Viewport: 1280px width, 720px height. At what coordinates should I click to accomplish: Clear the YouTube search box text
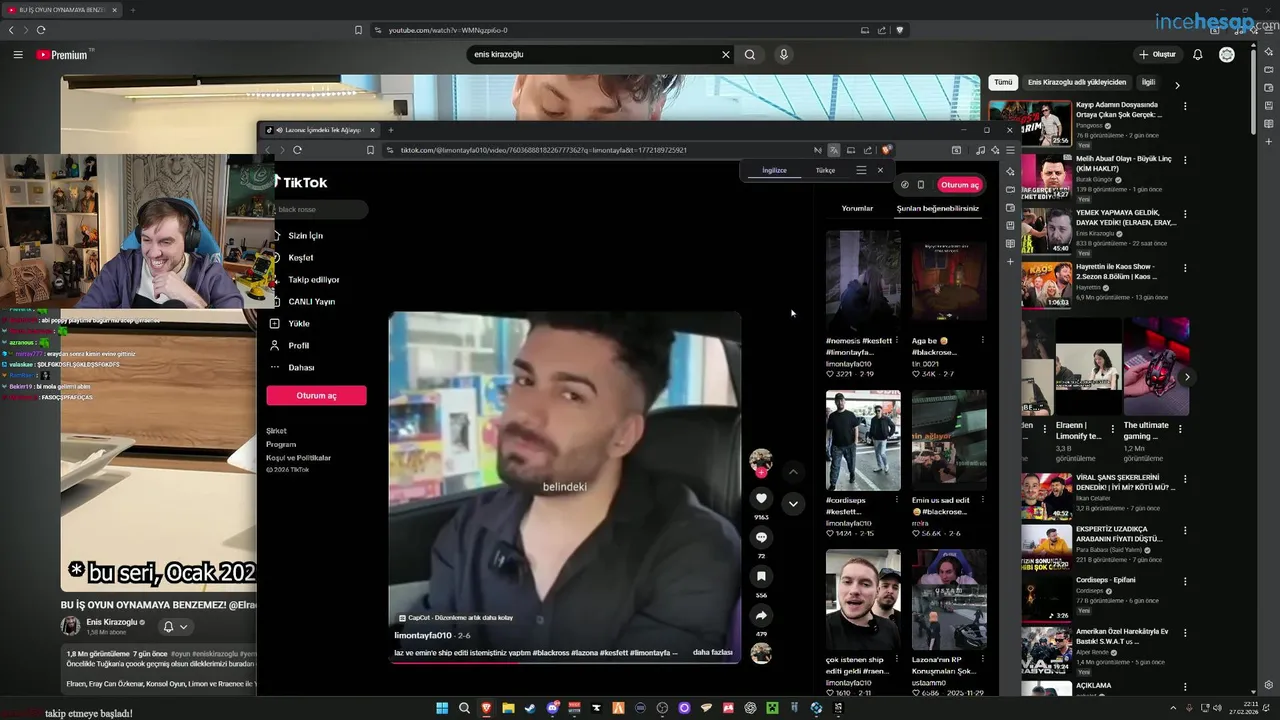726,55
